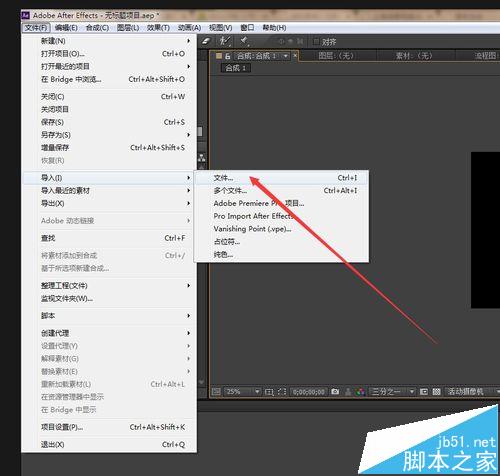This screenshot has width=500, height=476.
Task: Open show channel color management icon
Action: 360,392
